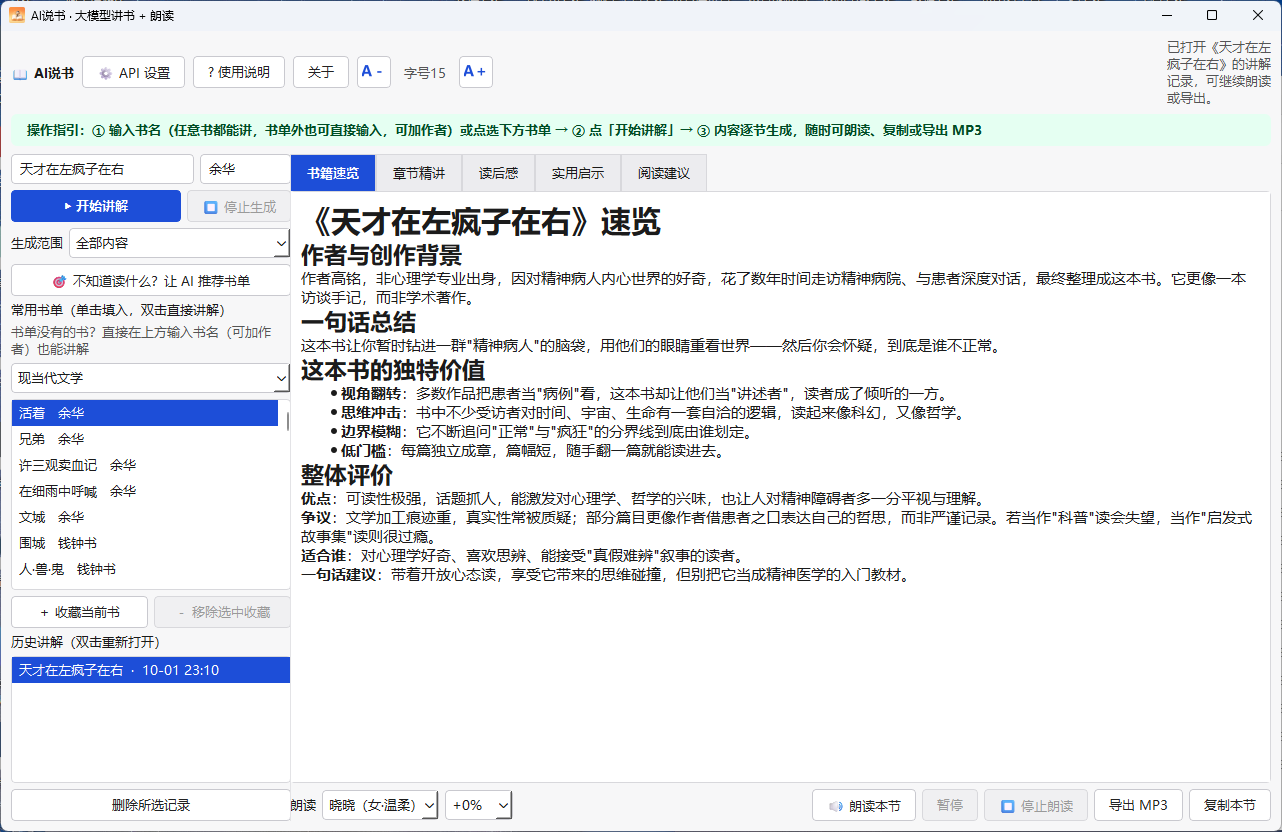This screenshot has height=832, width=1282.
Task: Click the AI 推荐书单 target button
Action: tap(151, 281)
